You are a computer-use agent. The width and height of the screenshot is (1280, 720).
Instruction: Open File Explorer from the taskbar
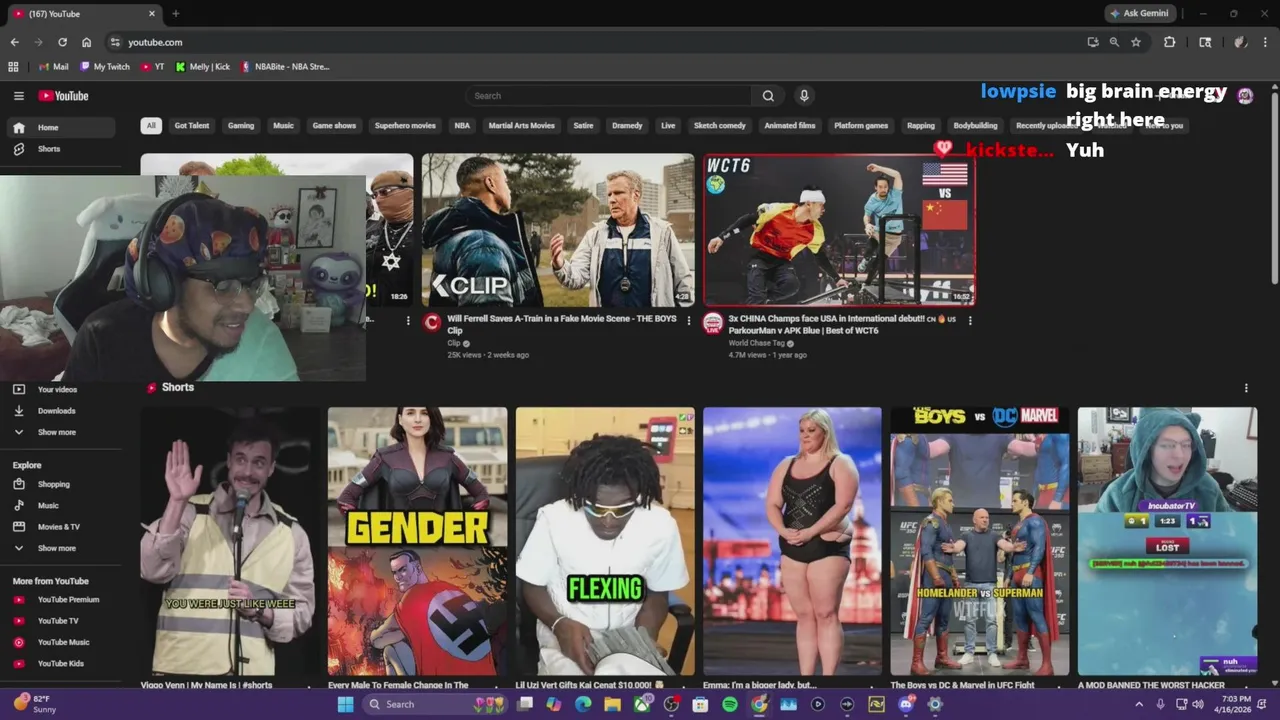(x=612, y=704)
